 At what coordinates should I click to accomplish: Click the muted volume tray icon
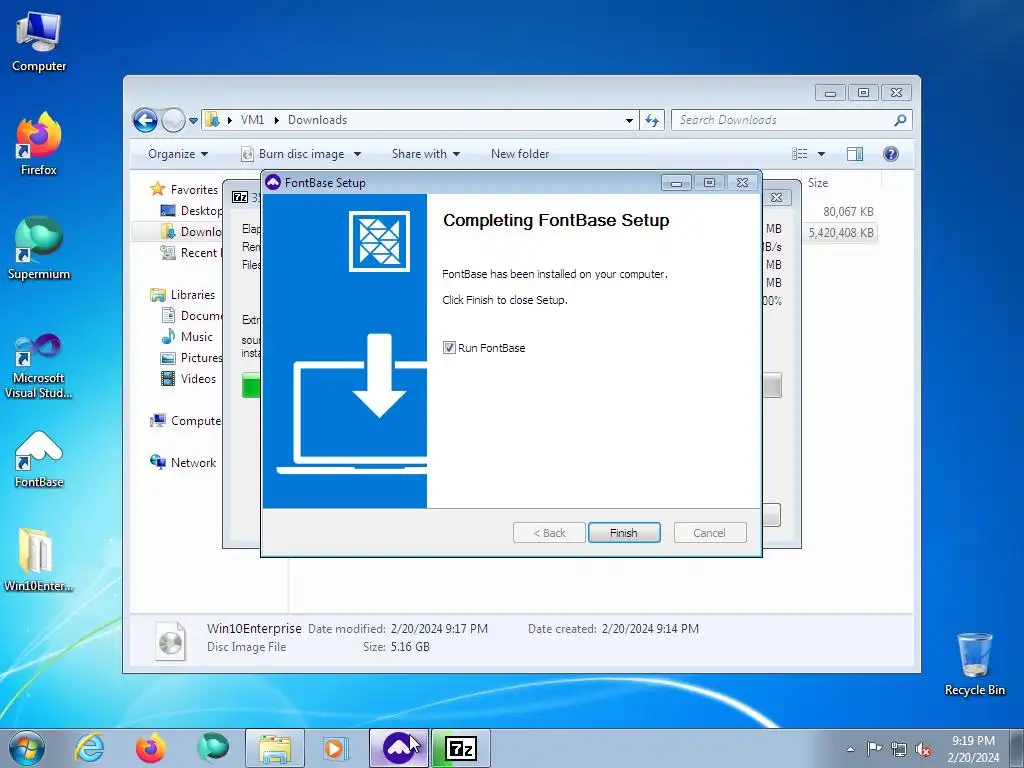923,749
